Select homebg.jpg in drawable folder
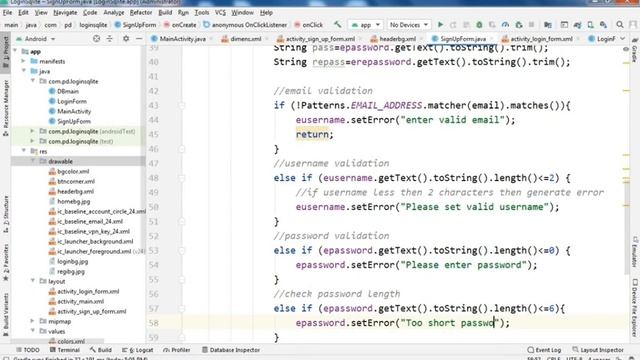This screenshot has height=360, width=640. coord(69,201)
